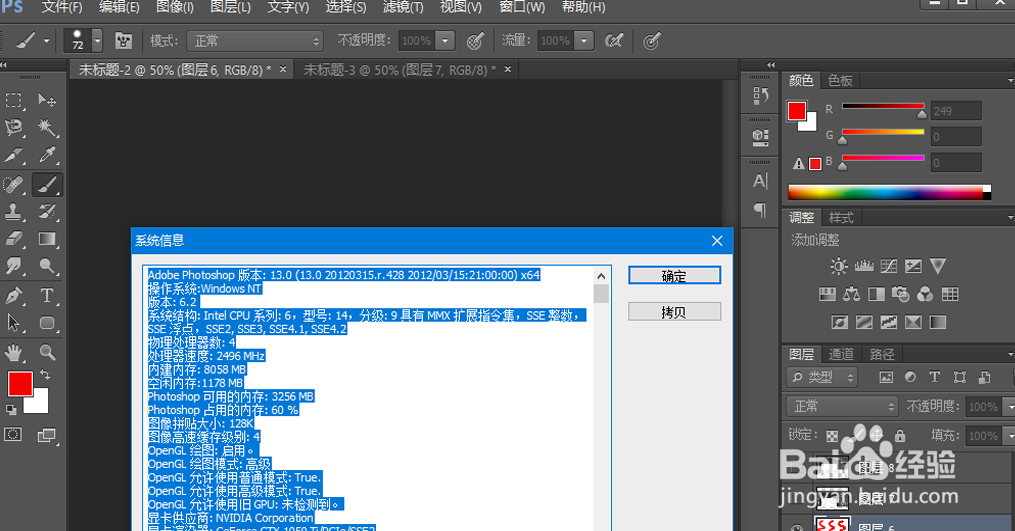Open the Image menu
The width and height of the screenshot is (1015, 531).
click(175, 7)
